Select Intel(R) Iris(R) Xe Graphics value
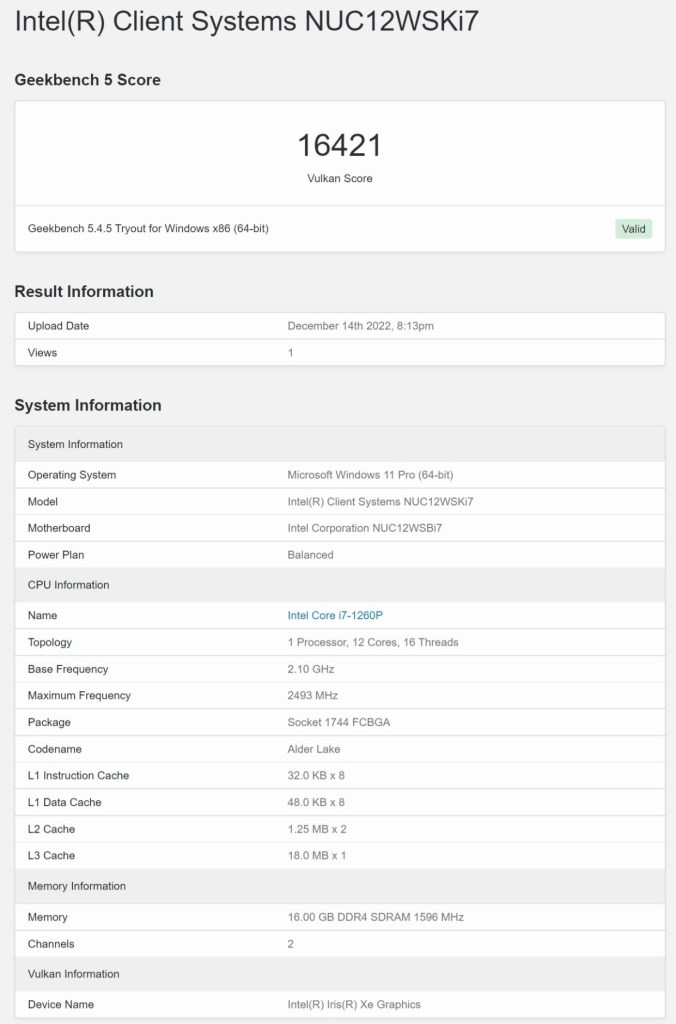Image resolution: width=676 pixels, height=1024 pixels. tap(354, 1004)
